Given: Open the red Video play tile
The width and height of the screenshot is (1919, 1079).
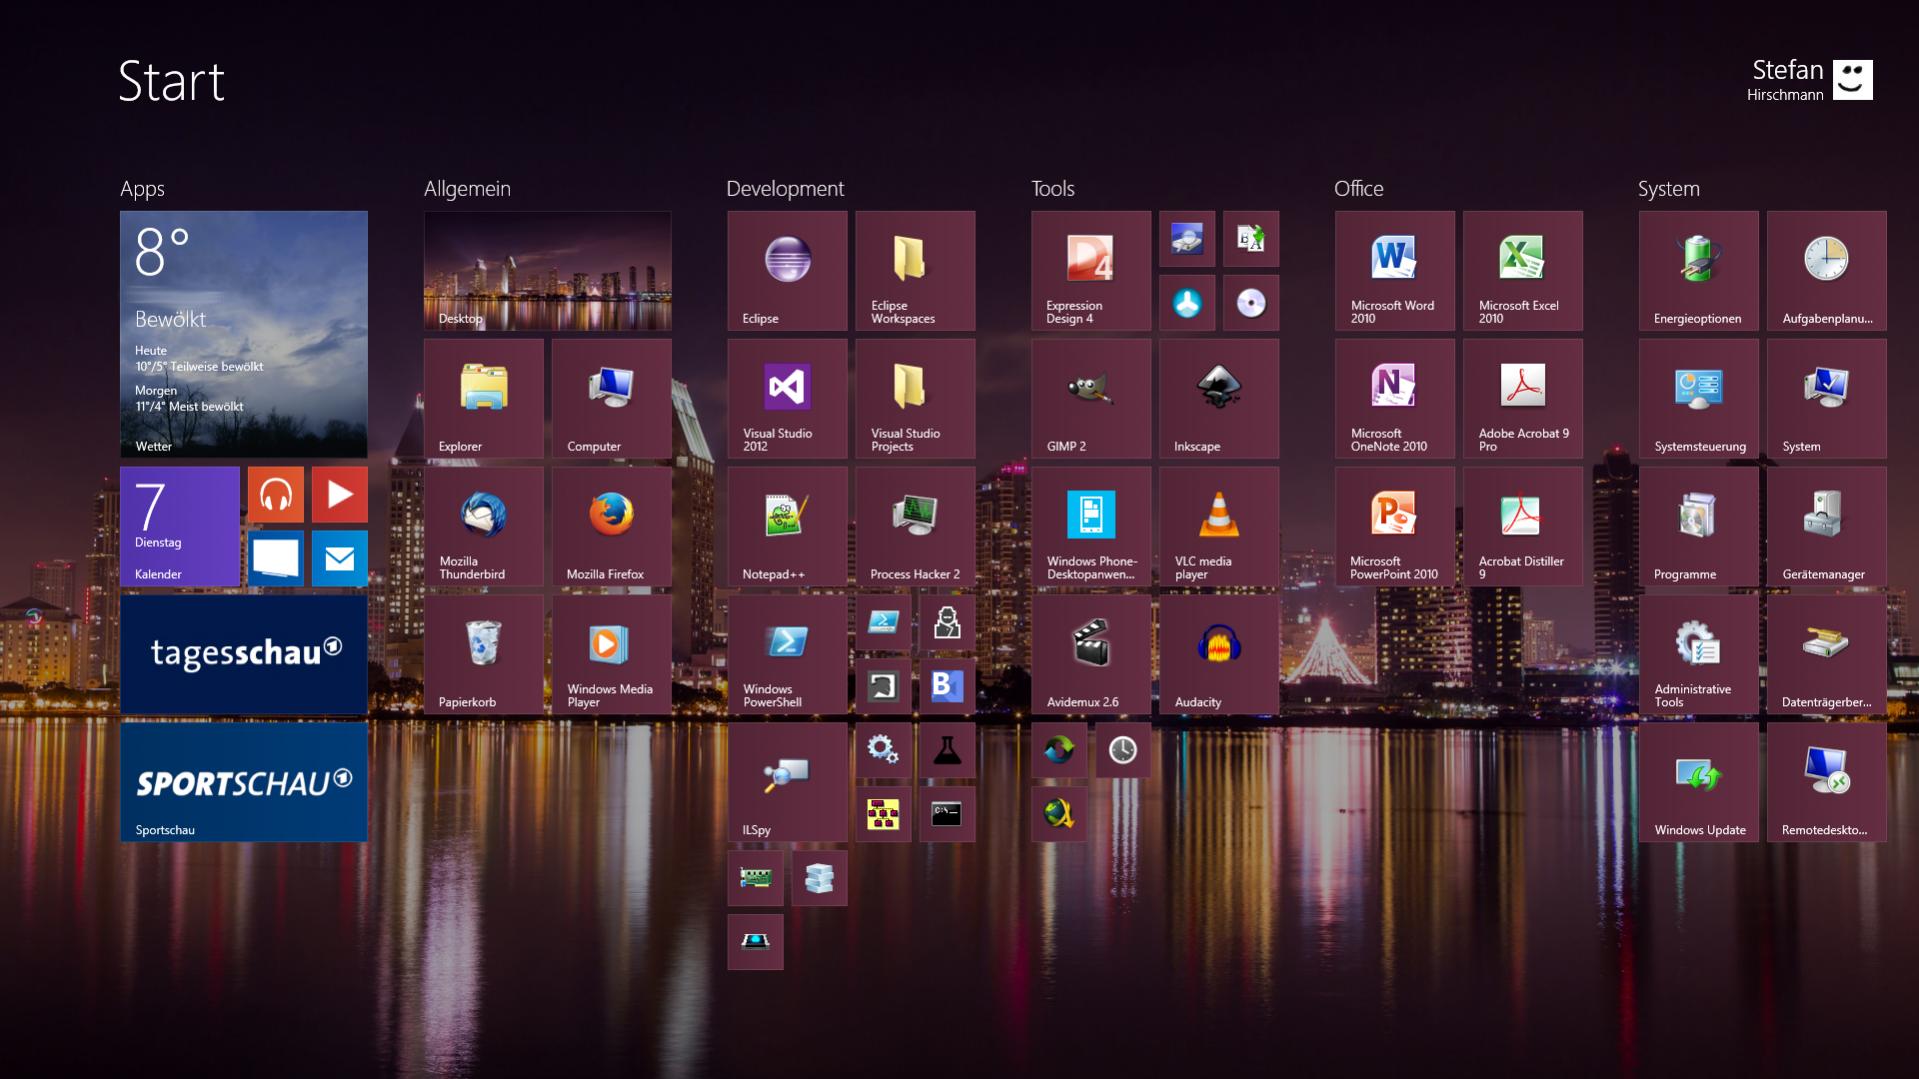Looking at the screenshot, I should pos(339,494).
